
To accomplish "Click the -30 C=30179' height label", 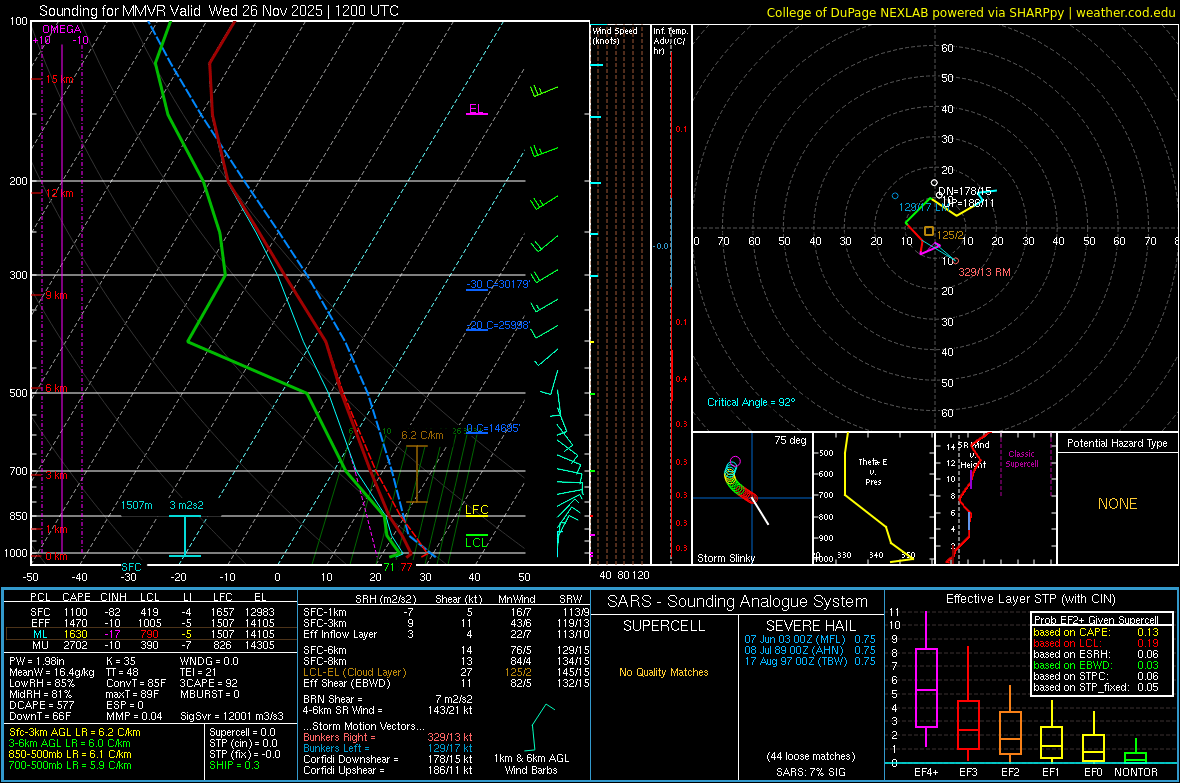I will tap(497, 284).
